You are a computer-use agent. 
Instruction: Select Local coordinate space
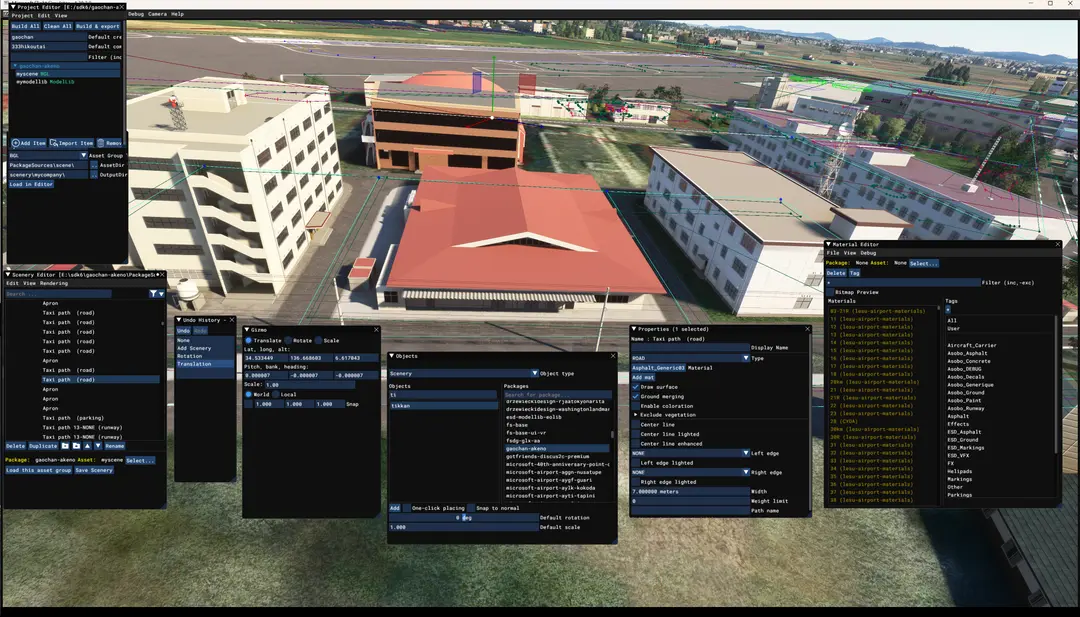tap(276, 395)
